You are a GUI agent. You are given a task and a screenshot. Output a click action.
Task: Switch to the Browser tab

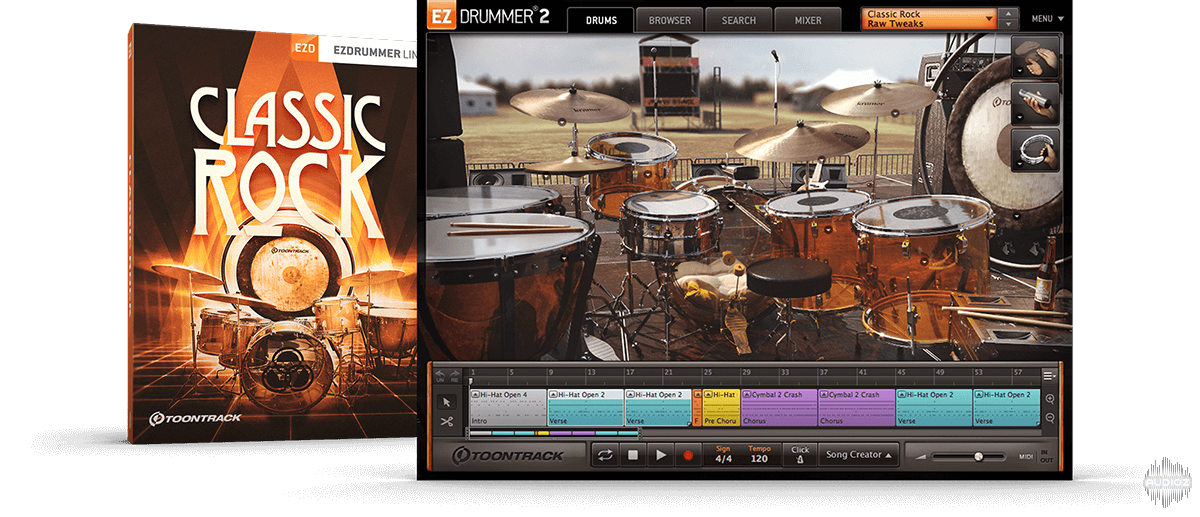pyautogui.click(x=669, y=20)
